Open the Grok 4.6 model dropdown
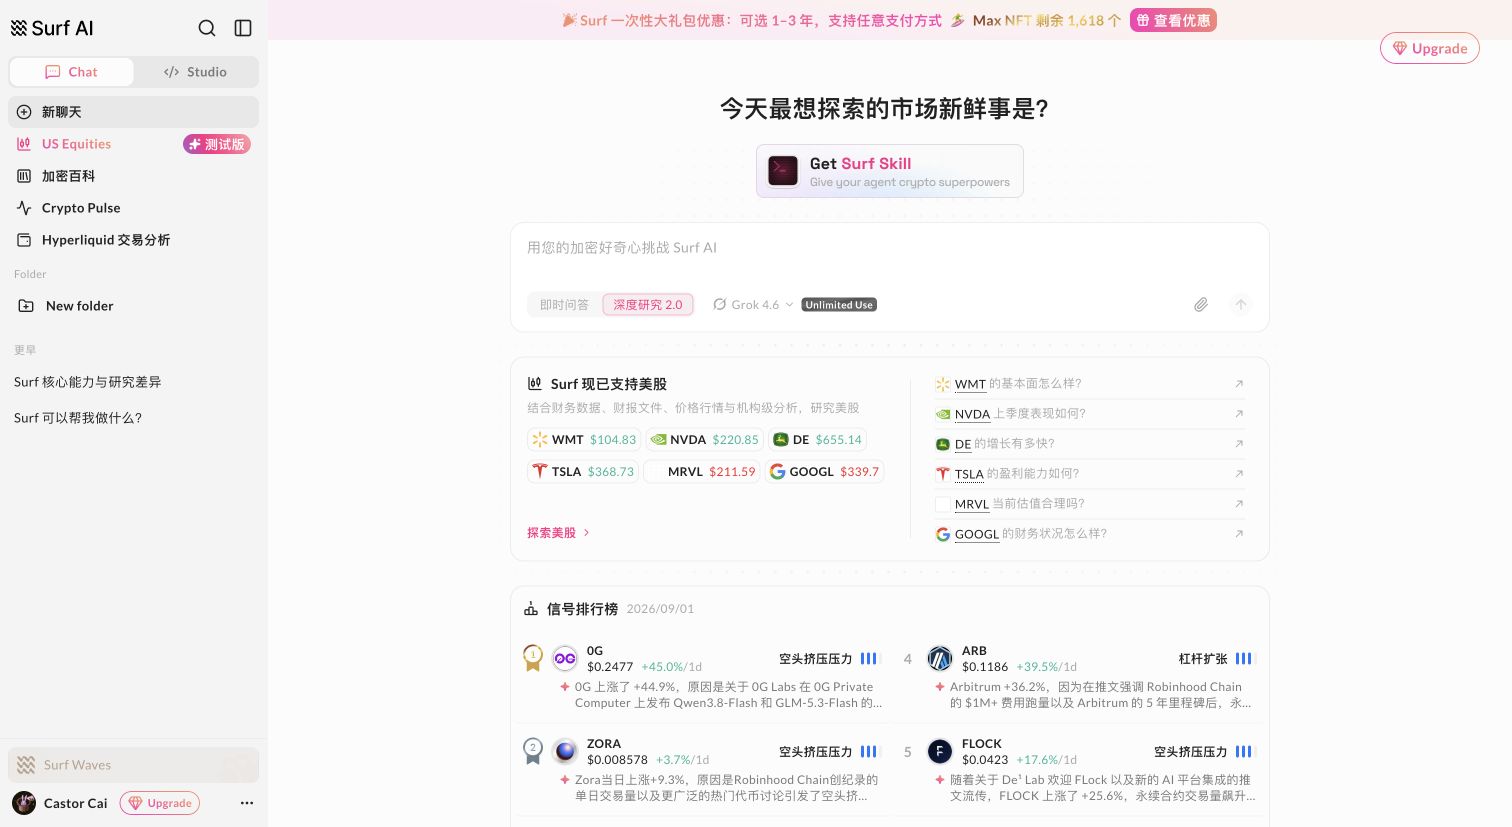 point(753,305)
